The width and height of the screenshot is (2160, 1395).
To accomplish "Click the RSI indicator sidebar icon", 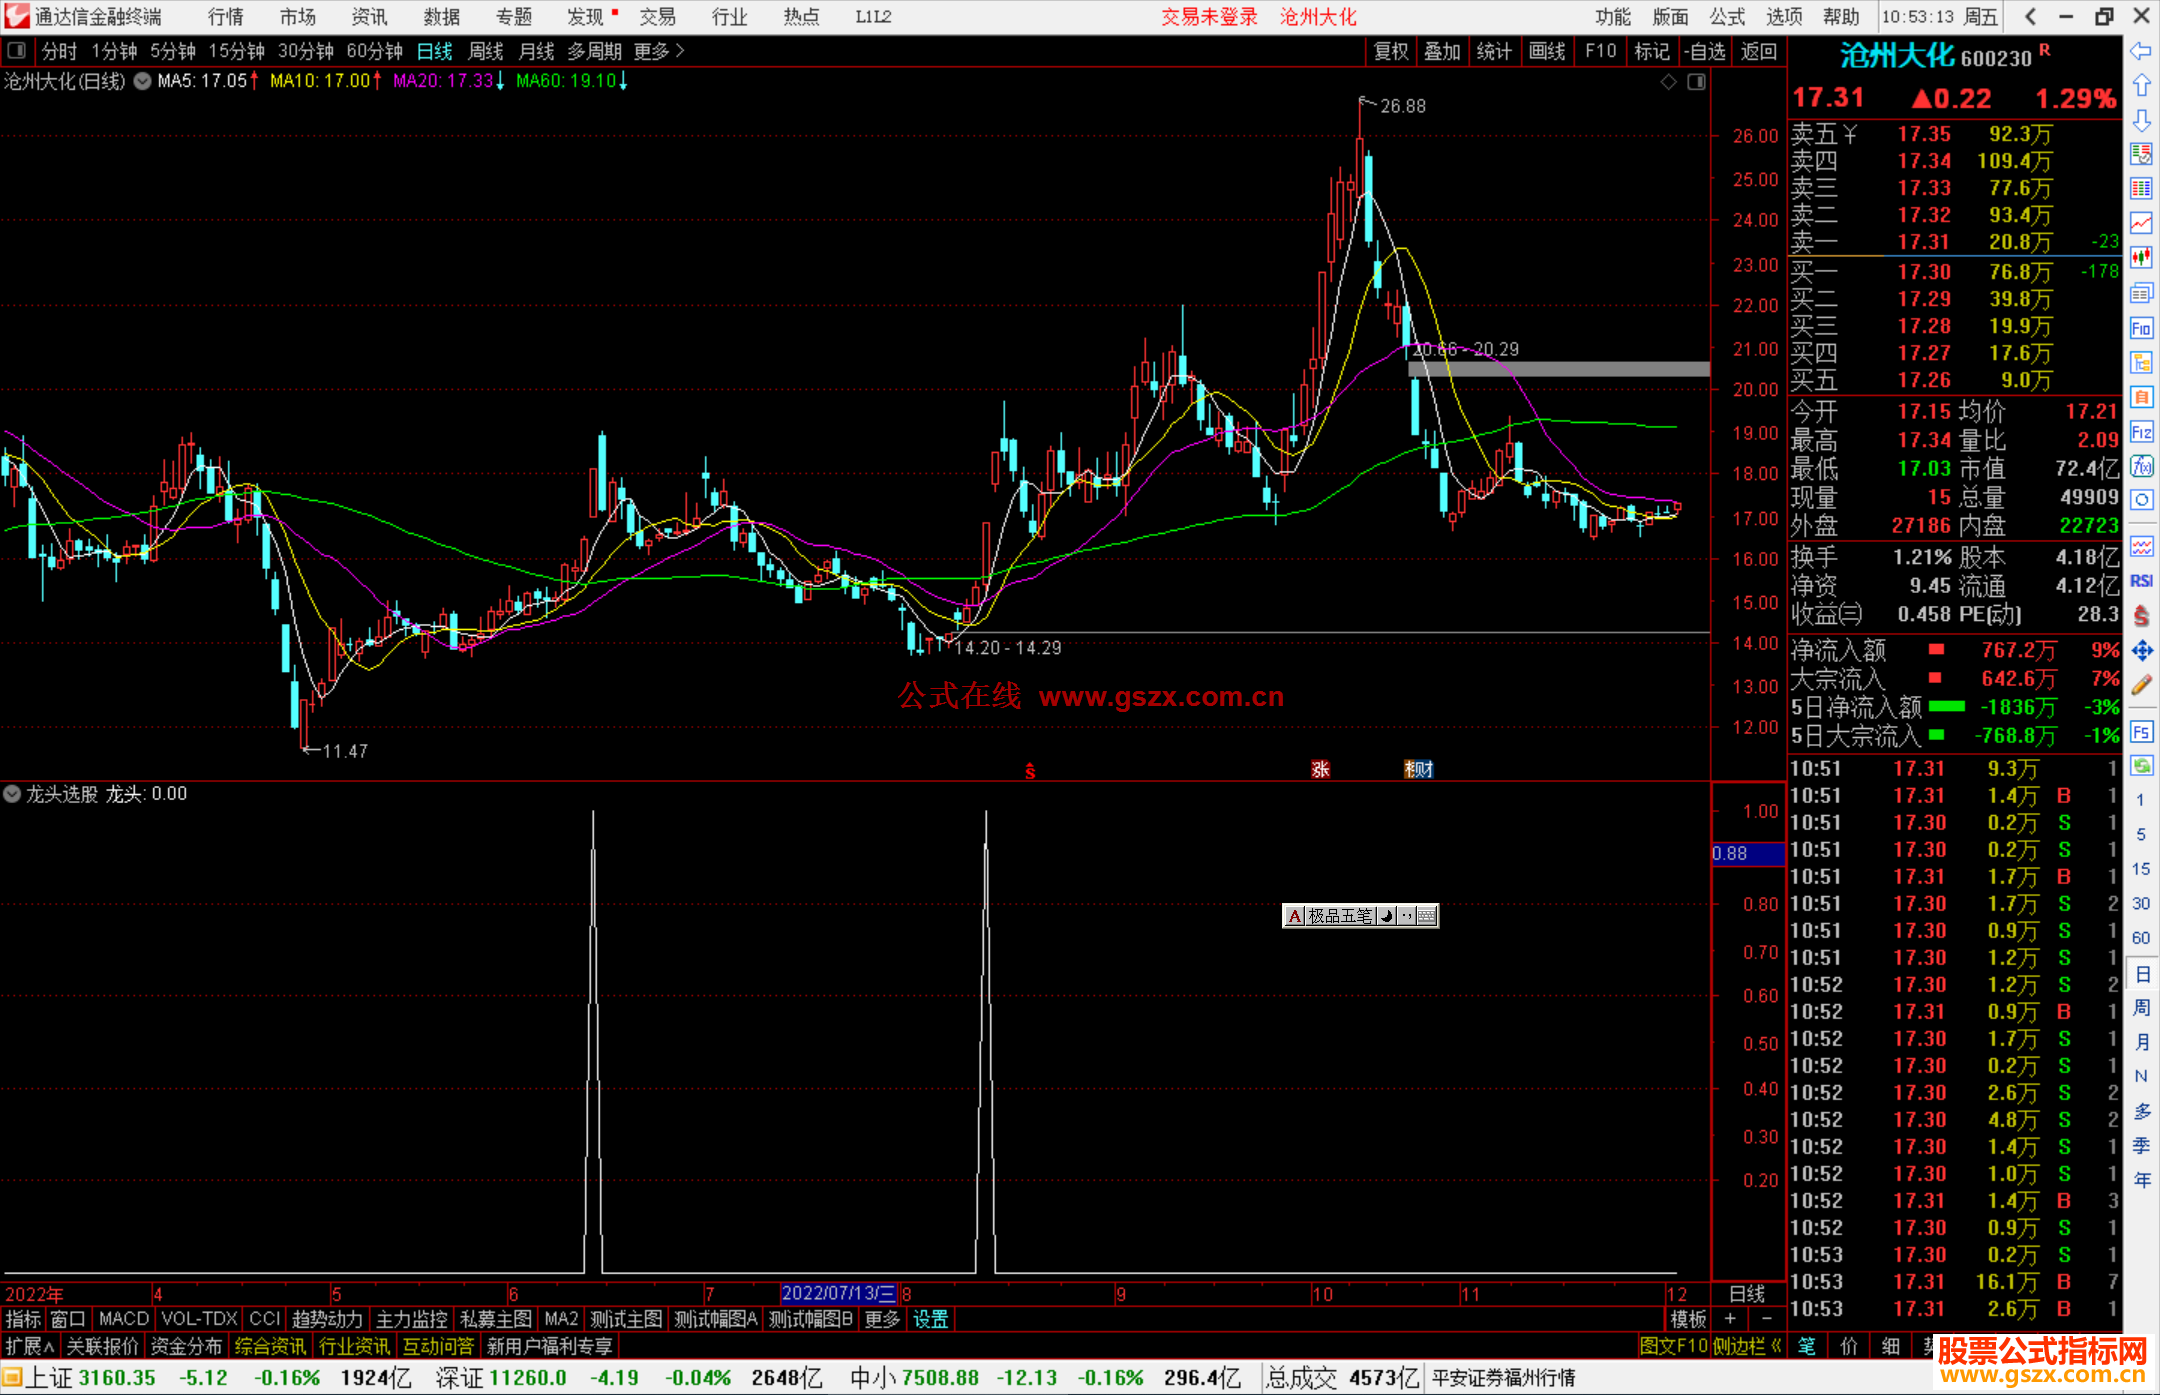I will coord(2141,581).
